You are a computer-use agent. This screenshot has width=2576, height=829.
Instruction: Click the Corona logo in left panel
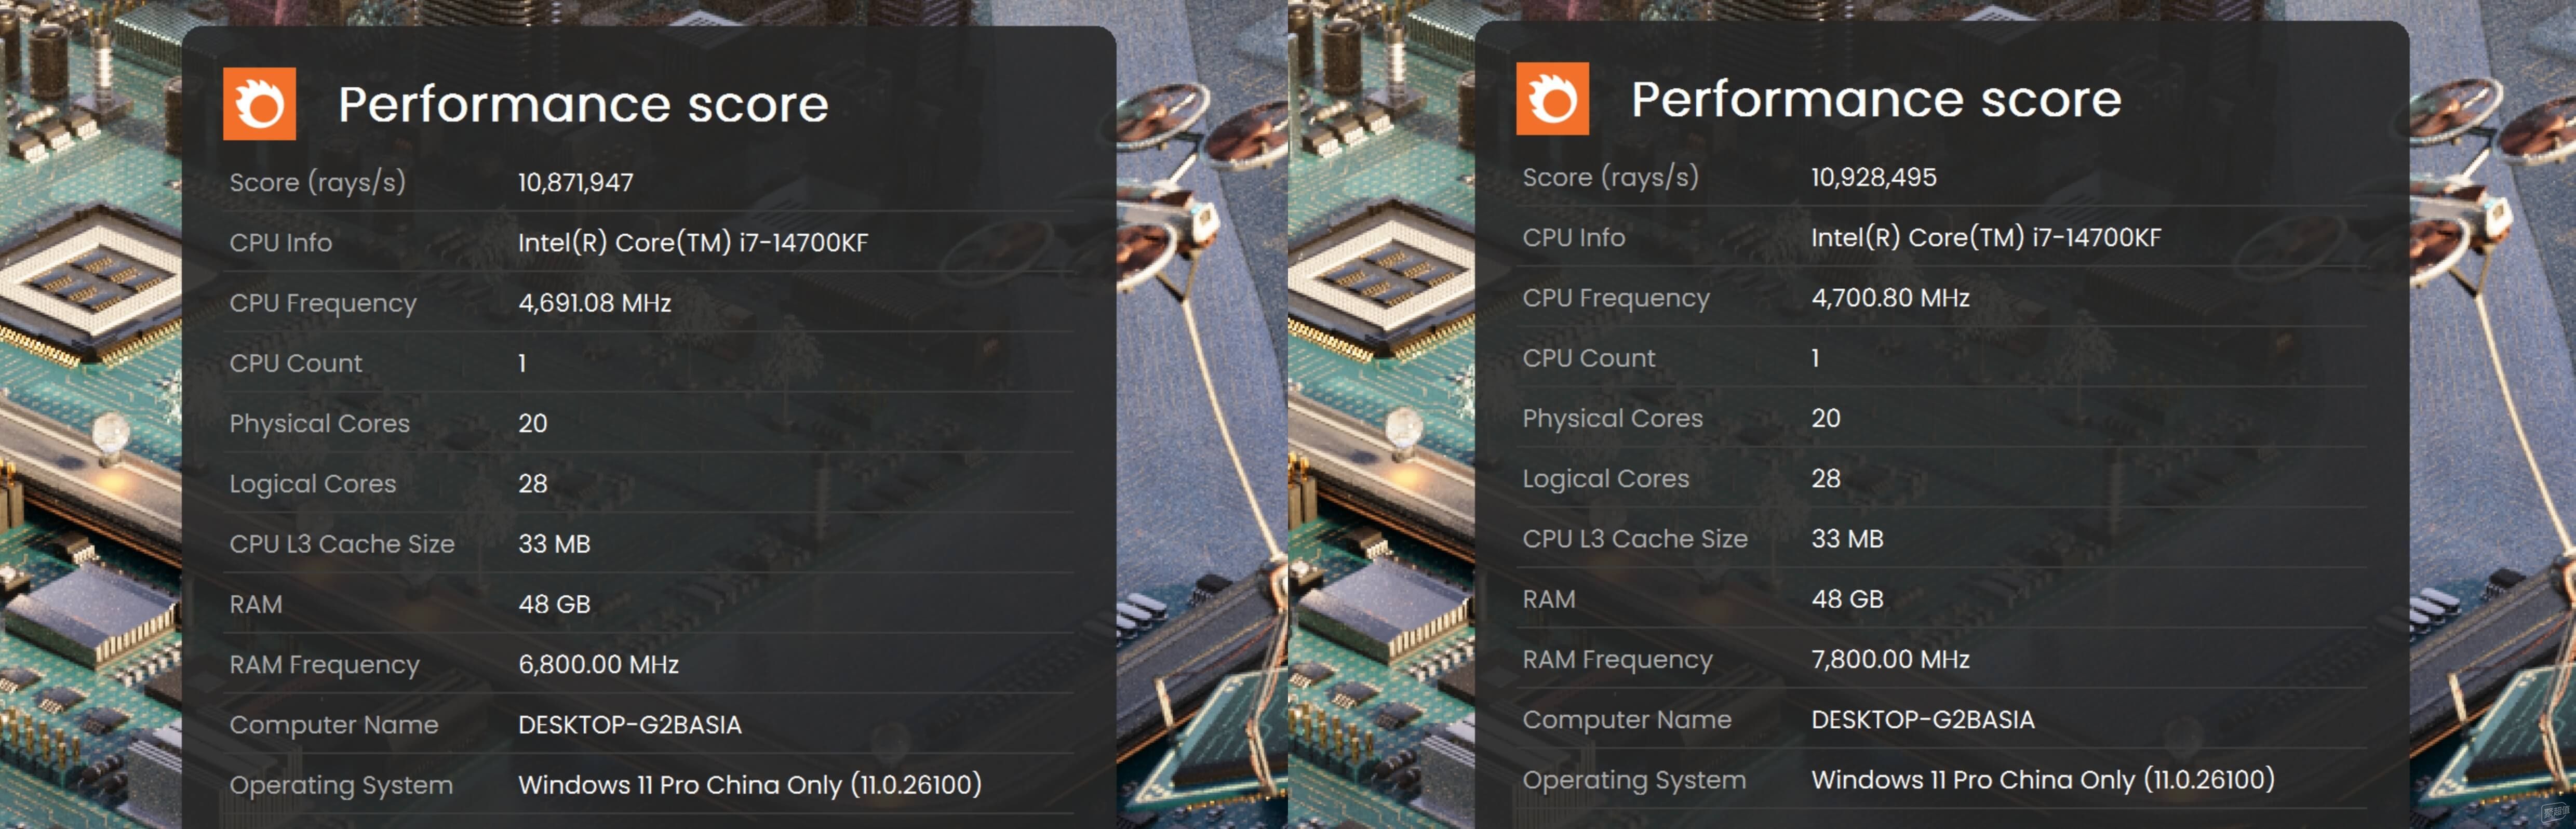[x=259, y=104]
